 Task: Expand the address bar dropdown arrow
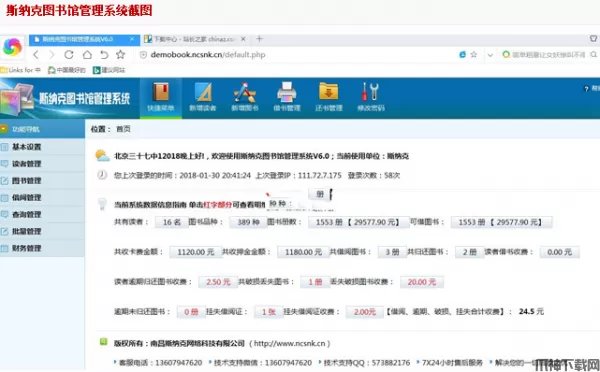click(x=490, y=55)
